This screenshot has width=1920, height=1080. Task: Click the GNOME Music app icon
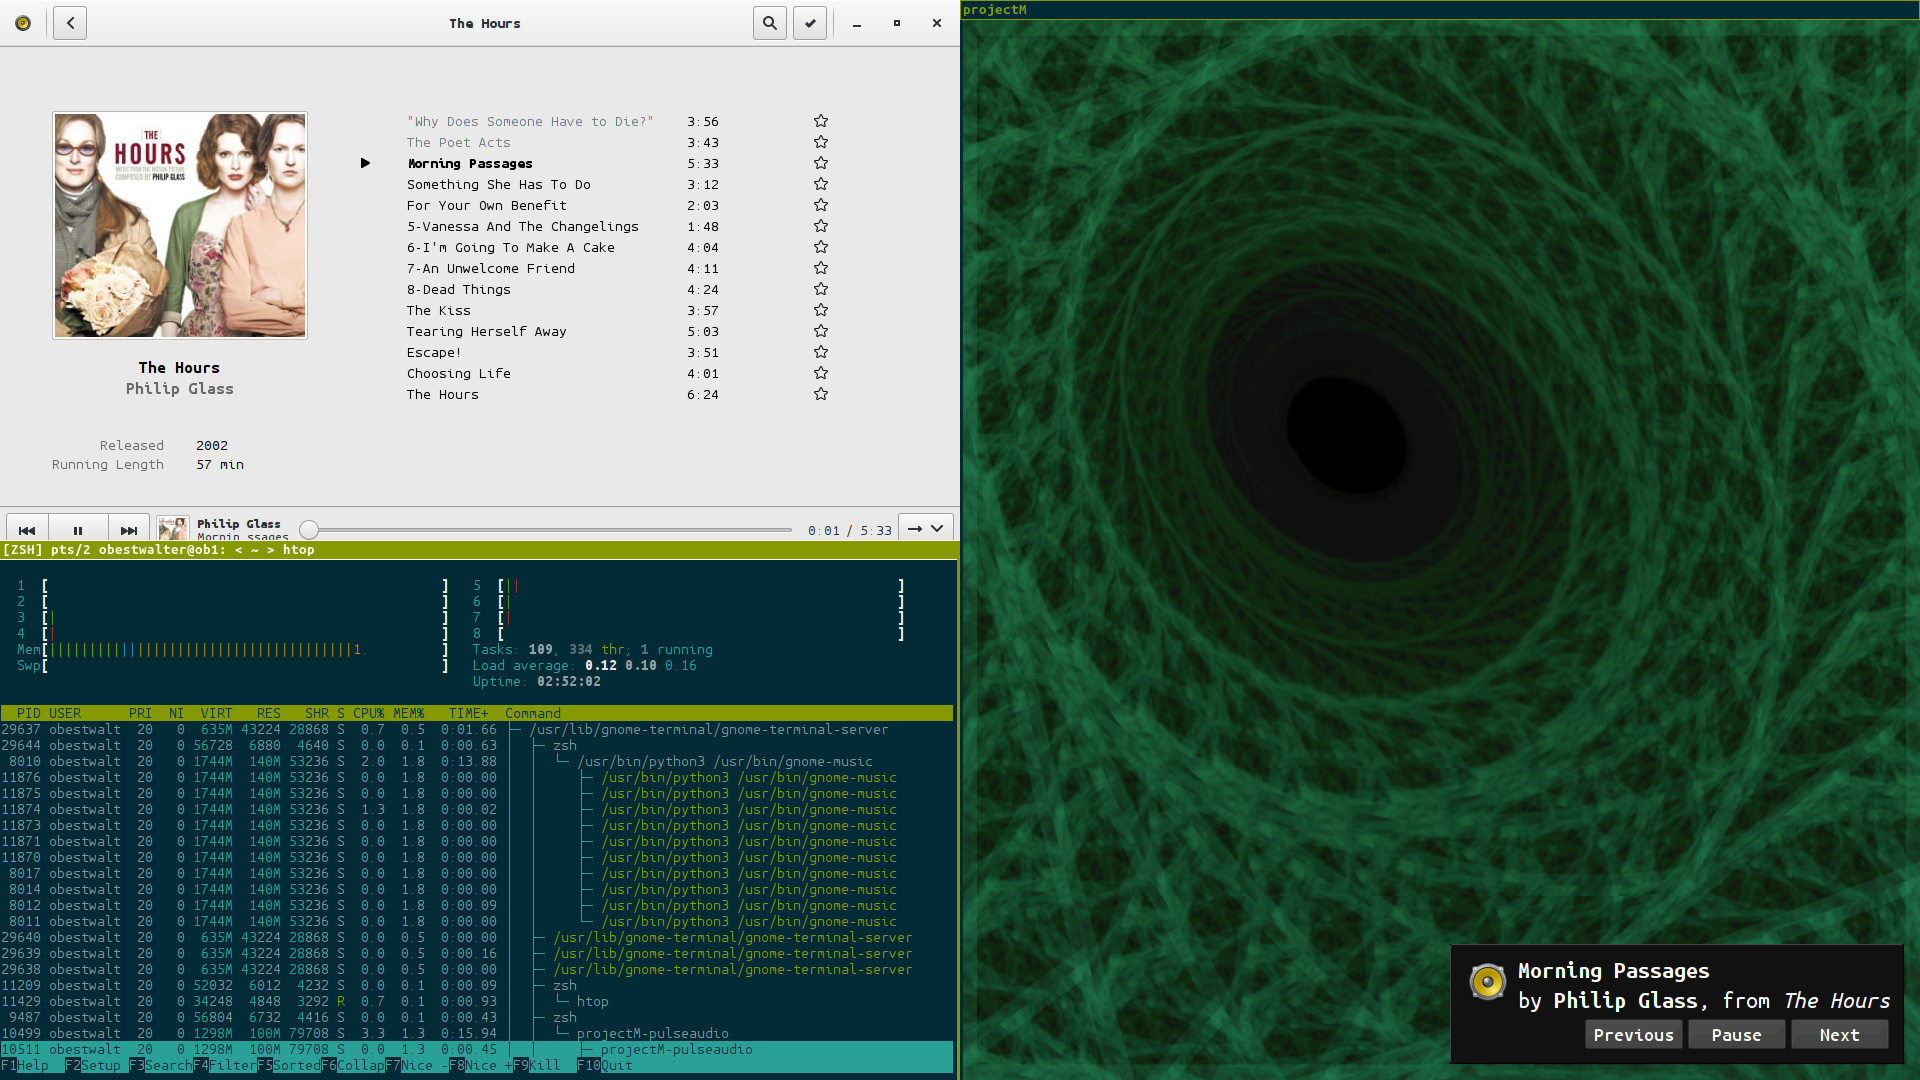23,23
